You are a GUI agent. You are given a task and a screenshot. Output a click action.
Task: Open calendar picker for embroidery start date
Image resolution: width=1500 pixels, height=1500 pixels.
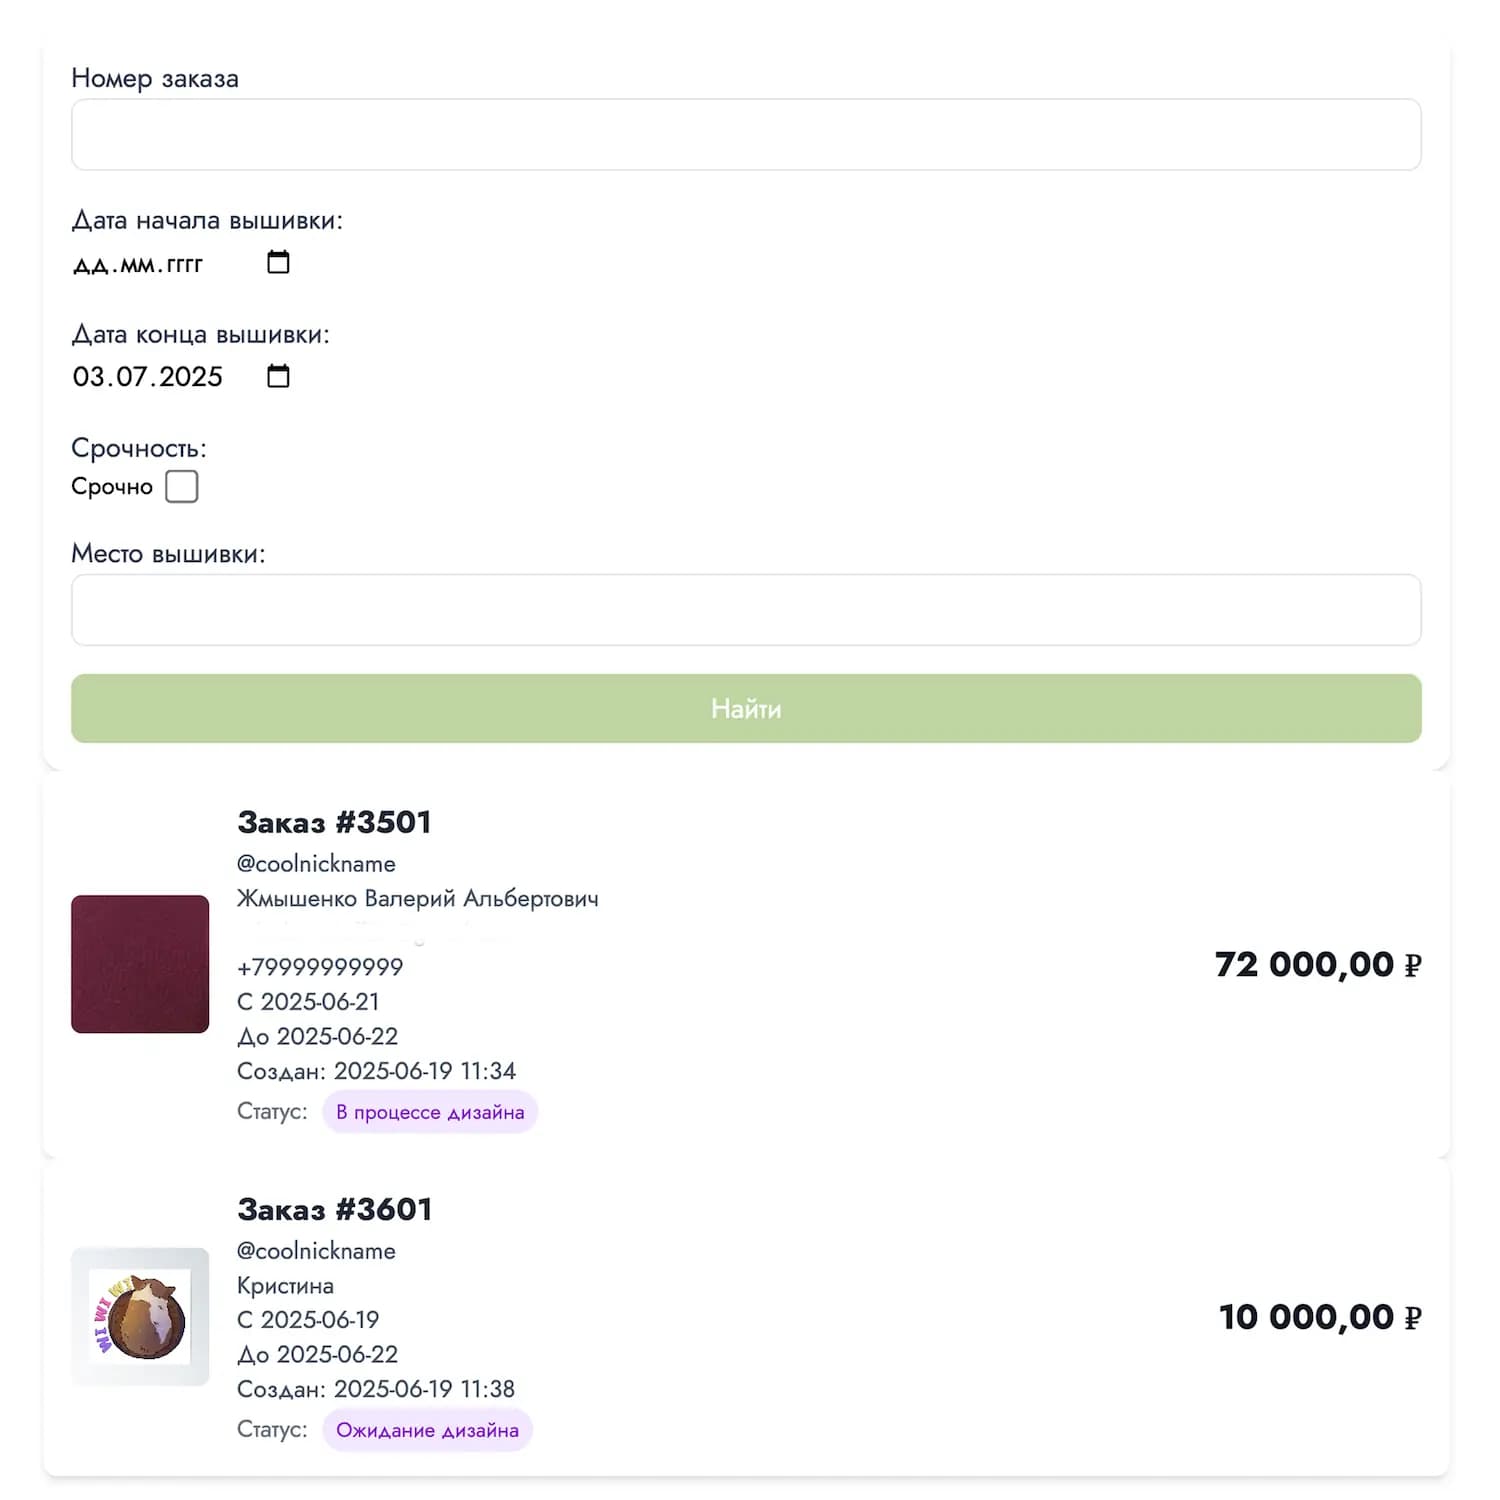[278, 263]
